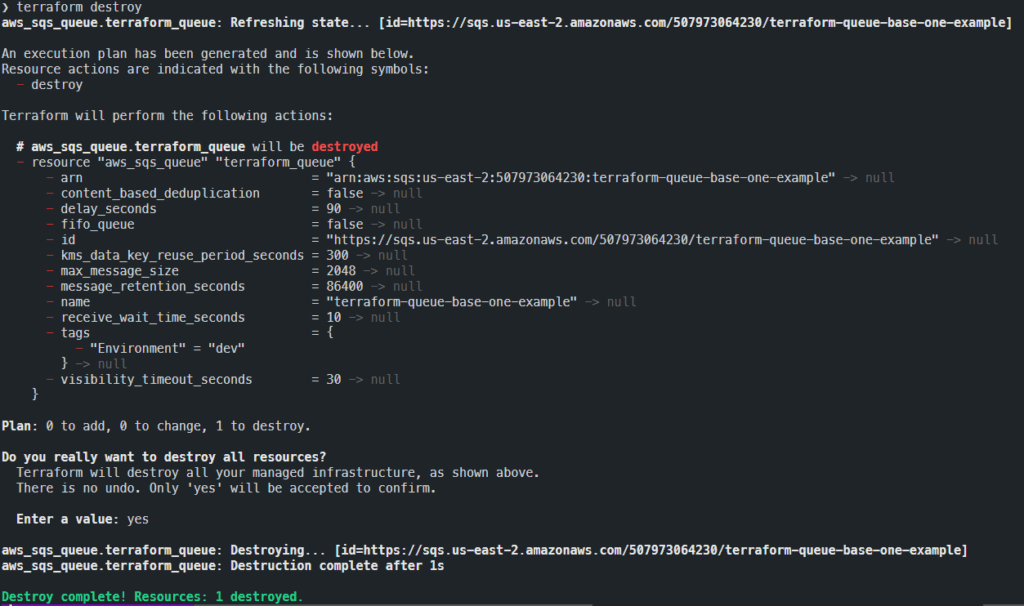Viewport: 1024px width, 606px height.
Task: Click the value 300
Action: coord(338,255)
